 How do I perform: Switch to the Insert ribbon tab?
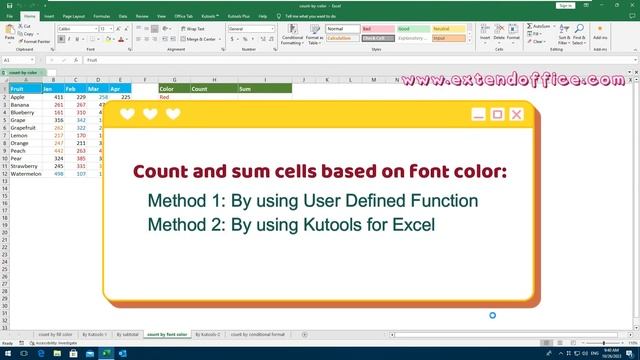(x=49, y=16)
